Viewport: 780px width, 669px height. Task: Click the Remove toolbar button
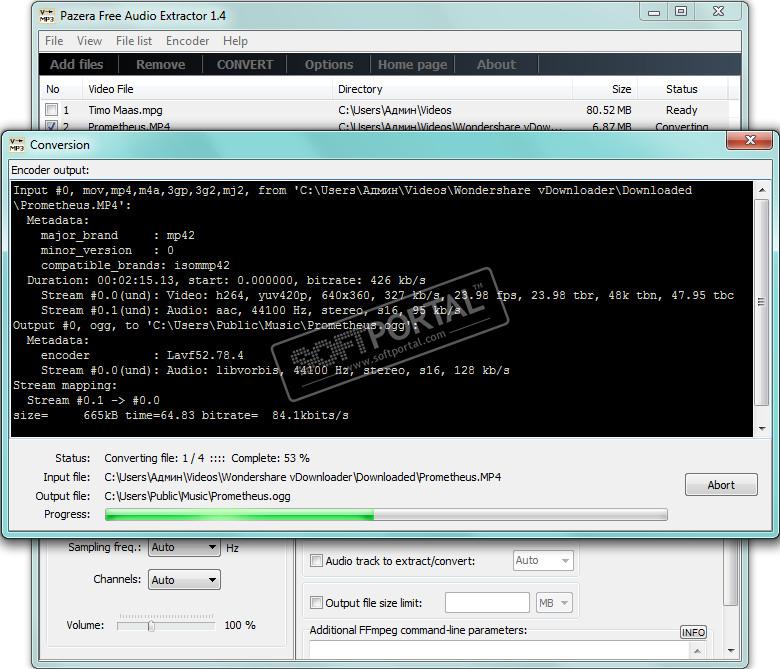tap(161, 65)
